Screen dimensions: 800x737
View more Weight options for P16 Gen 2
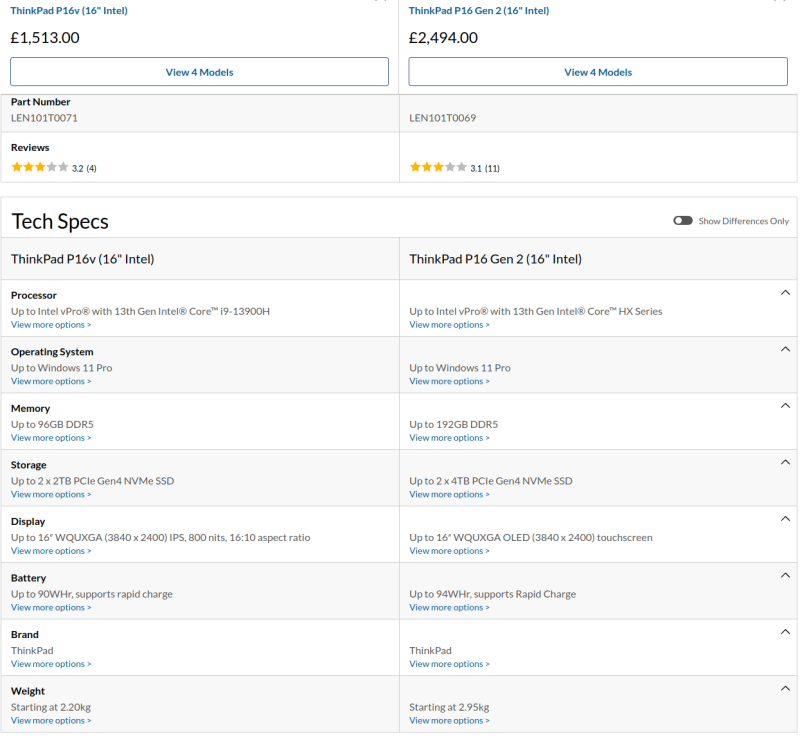[449, 721]
